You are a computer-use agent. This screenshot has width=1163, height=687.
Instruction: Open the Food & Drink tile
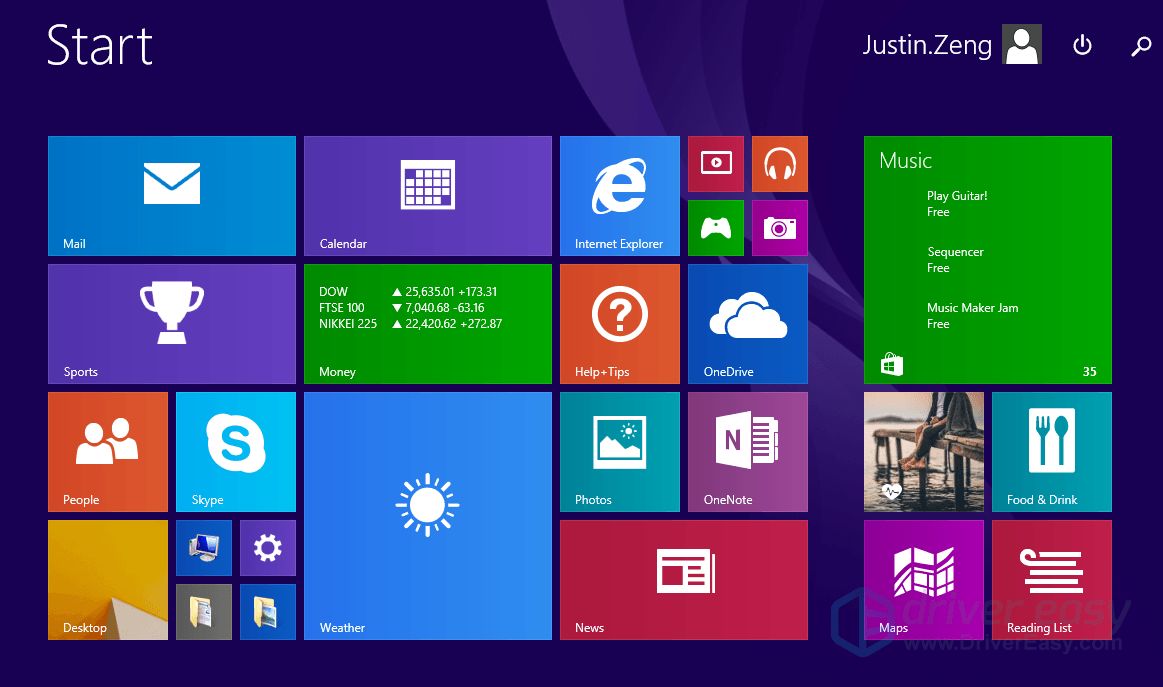[x=1052, y=452]
